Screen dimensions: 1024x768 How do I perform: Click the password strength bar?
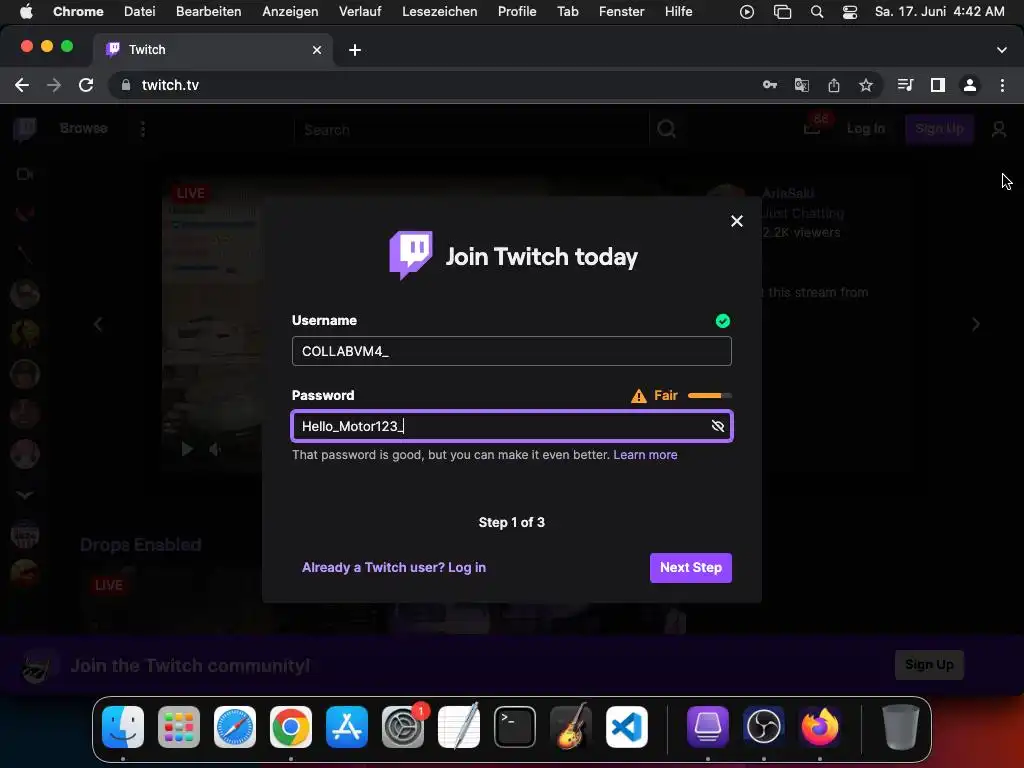[x=710, y=395]
